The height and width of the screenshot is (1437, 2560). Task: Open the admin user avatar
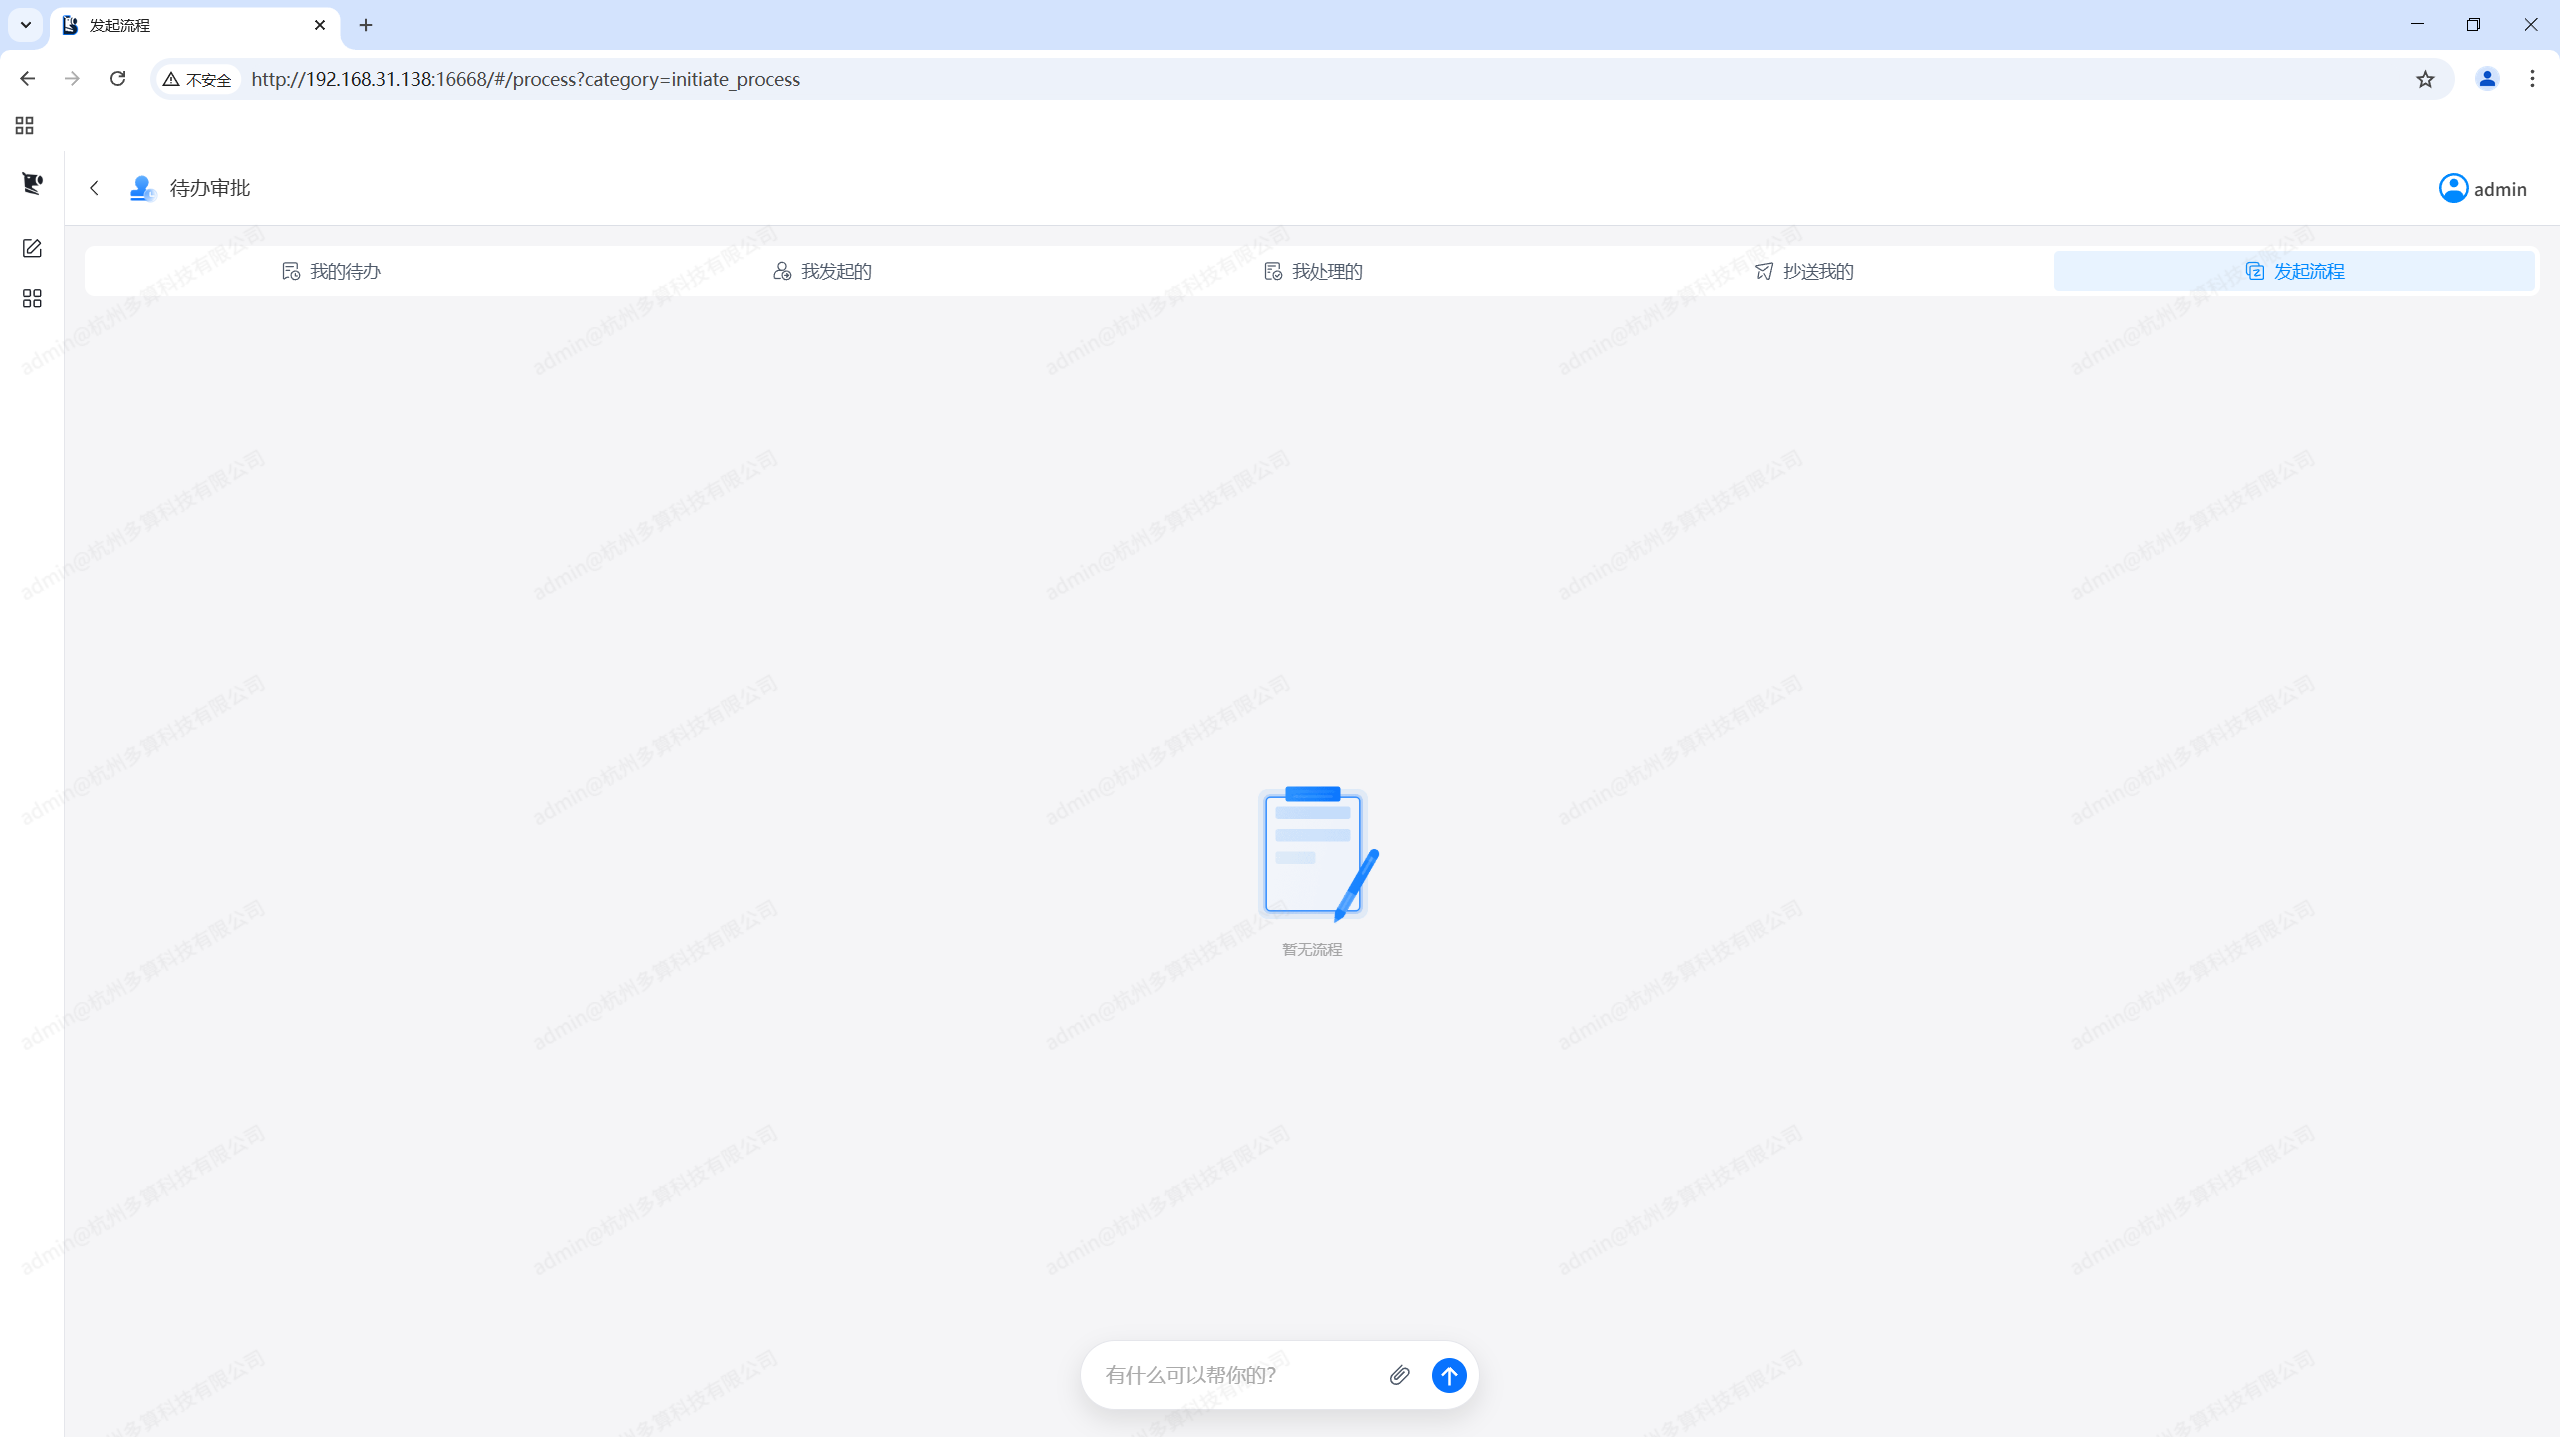(x=2453, y=188)
